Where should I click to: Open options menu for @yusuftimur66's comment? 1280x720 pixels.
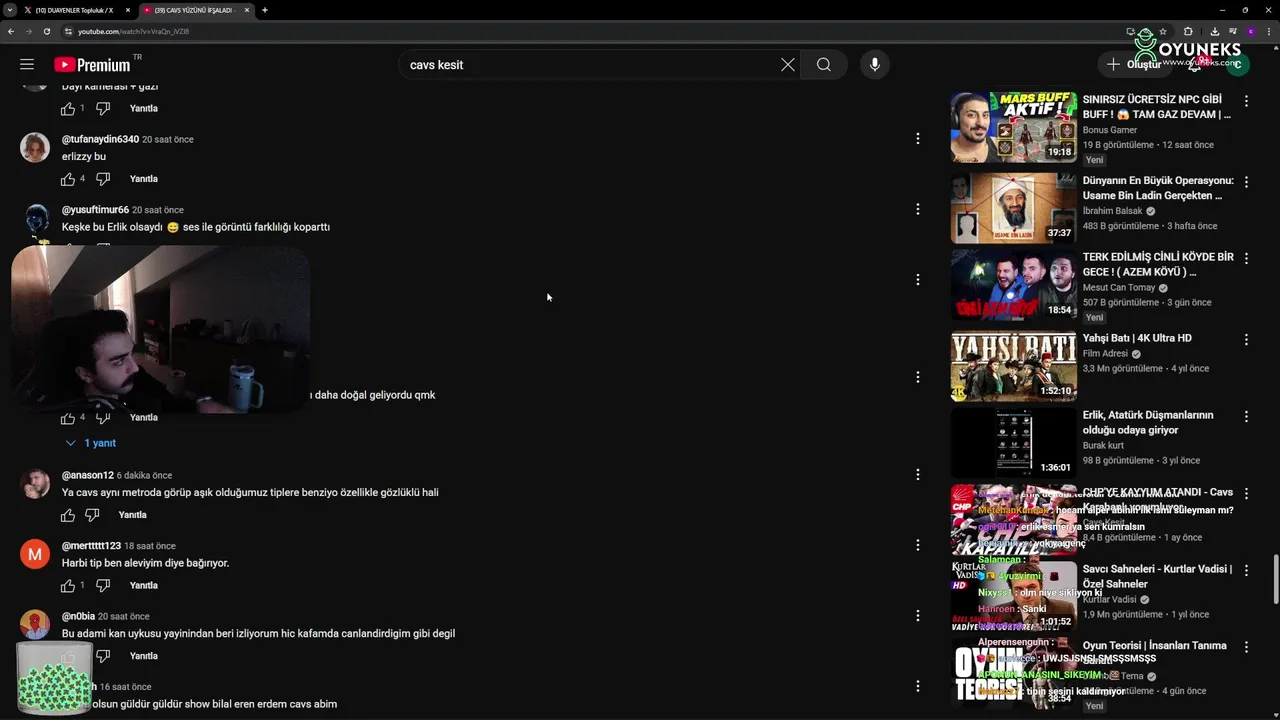pos(917,209)
